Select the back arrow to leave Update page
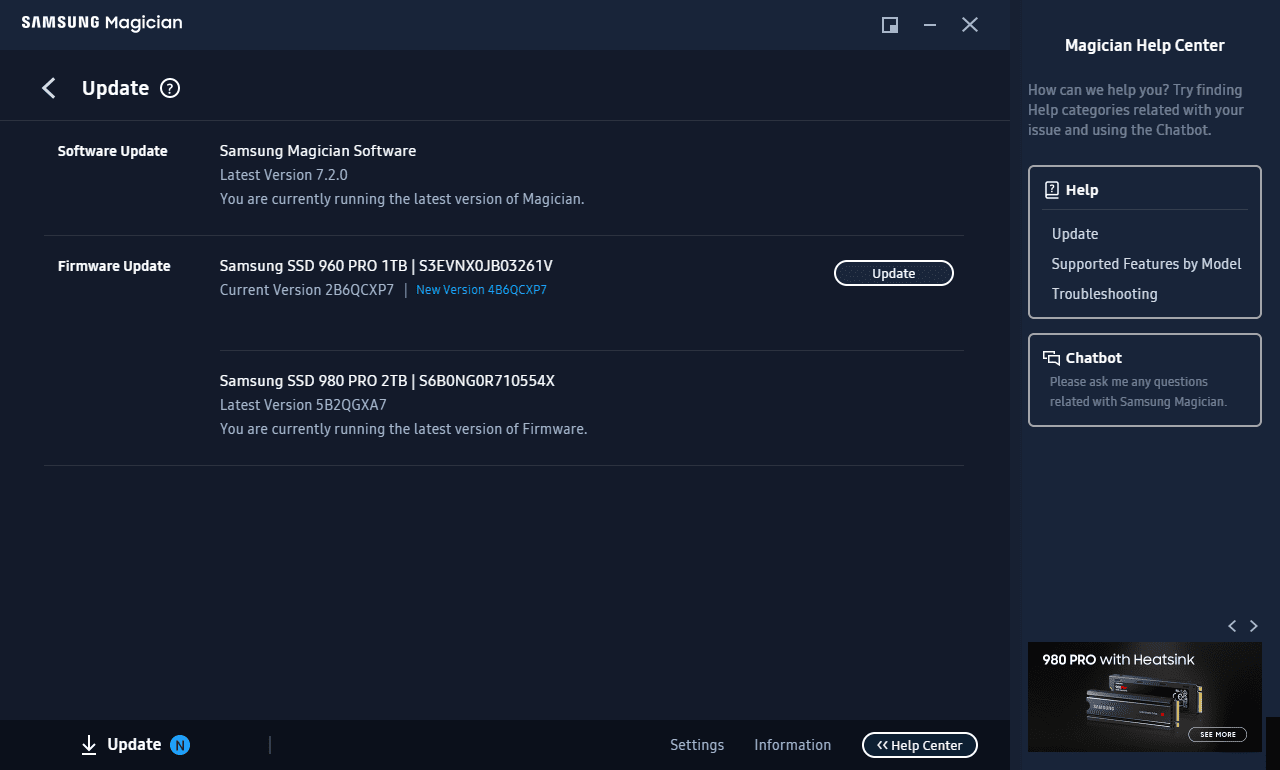This screenshot has height=770, width=1280. click(x=48, y=88)
